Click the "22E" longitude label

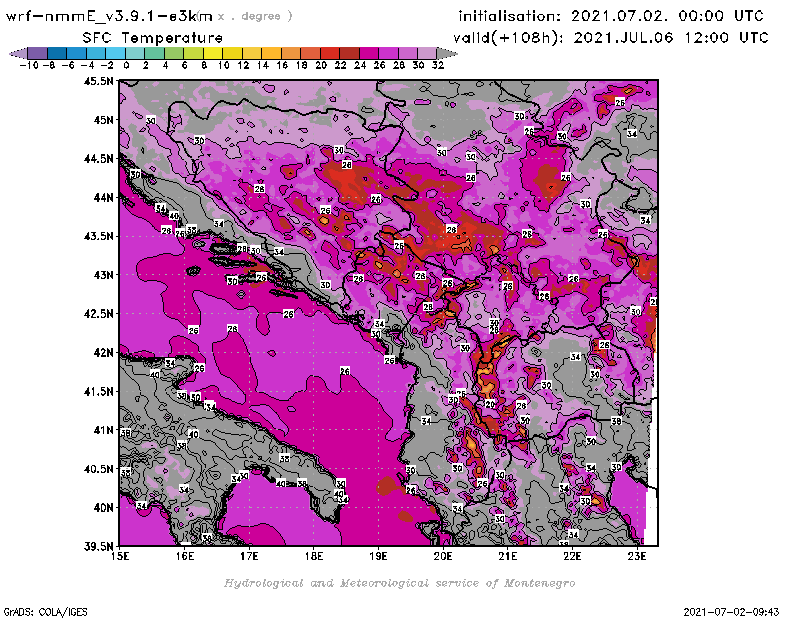(x=572, y=556)
